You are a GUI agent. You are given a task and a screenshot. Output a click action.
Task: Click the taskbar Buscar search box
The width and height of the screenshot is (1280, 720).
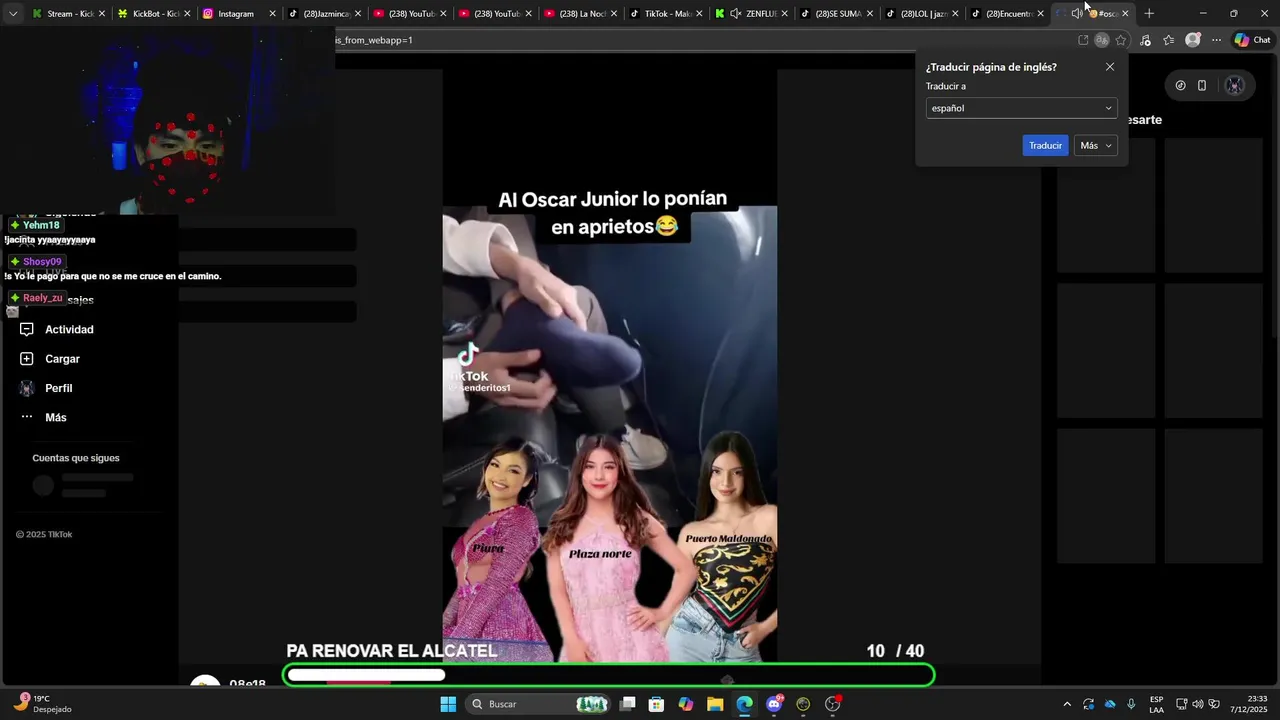tap(536, 704)
